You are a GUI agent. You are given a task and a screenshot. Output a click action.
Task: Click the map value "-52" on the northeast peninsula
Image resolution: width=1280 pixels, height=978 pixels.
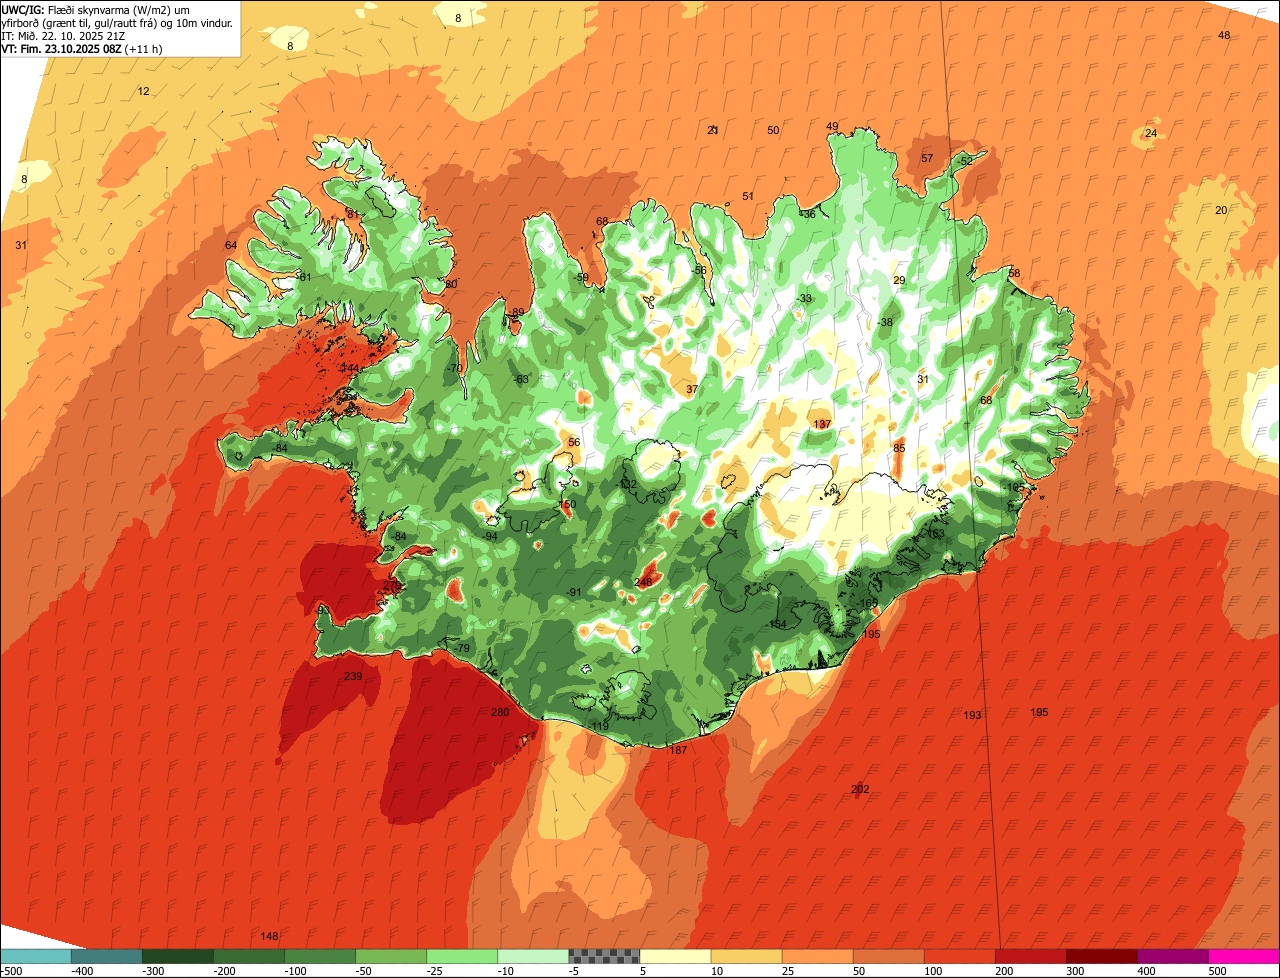click(964, 161)
